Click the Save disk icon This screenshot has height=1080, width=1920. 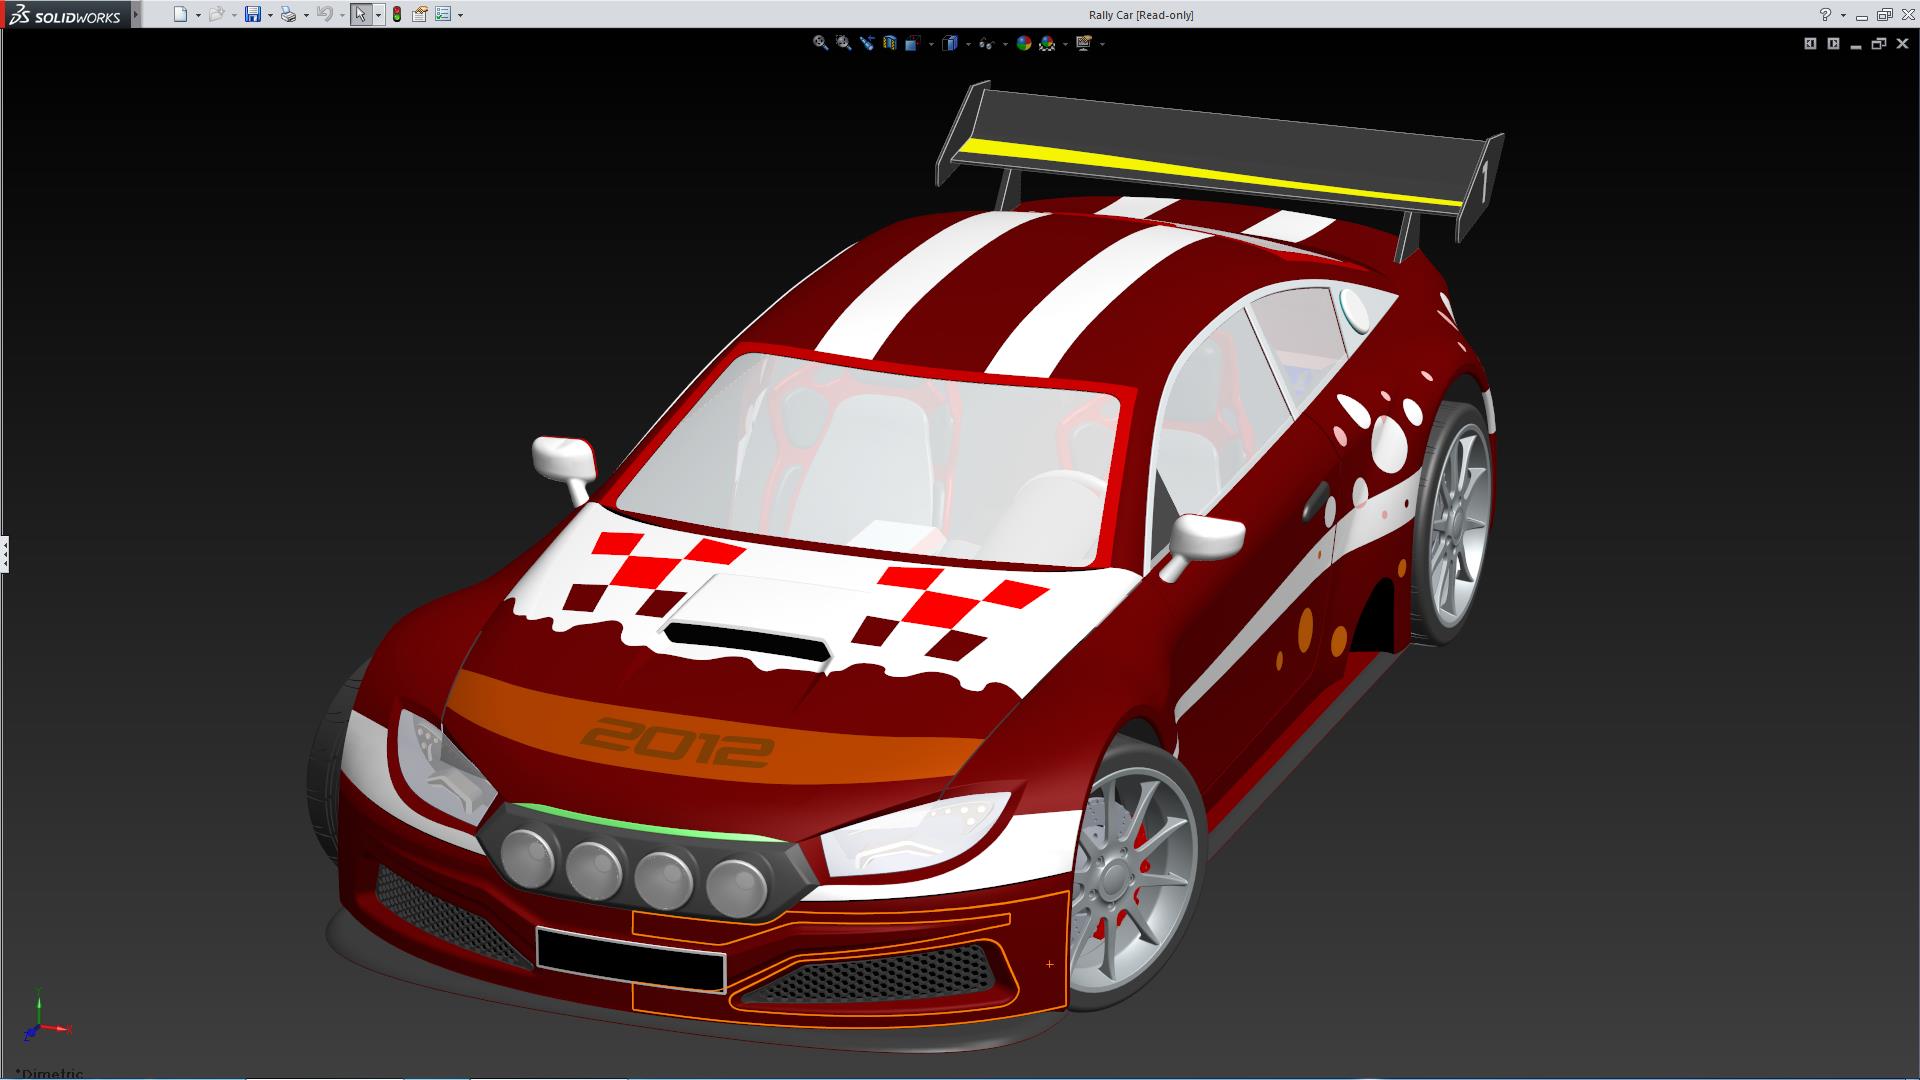[x=253, y=15]
